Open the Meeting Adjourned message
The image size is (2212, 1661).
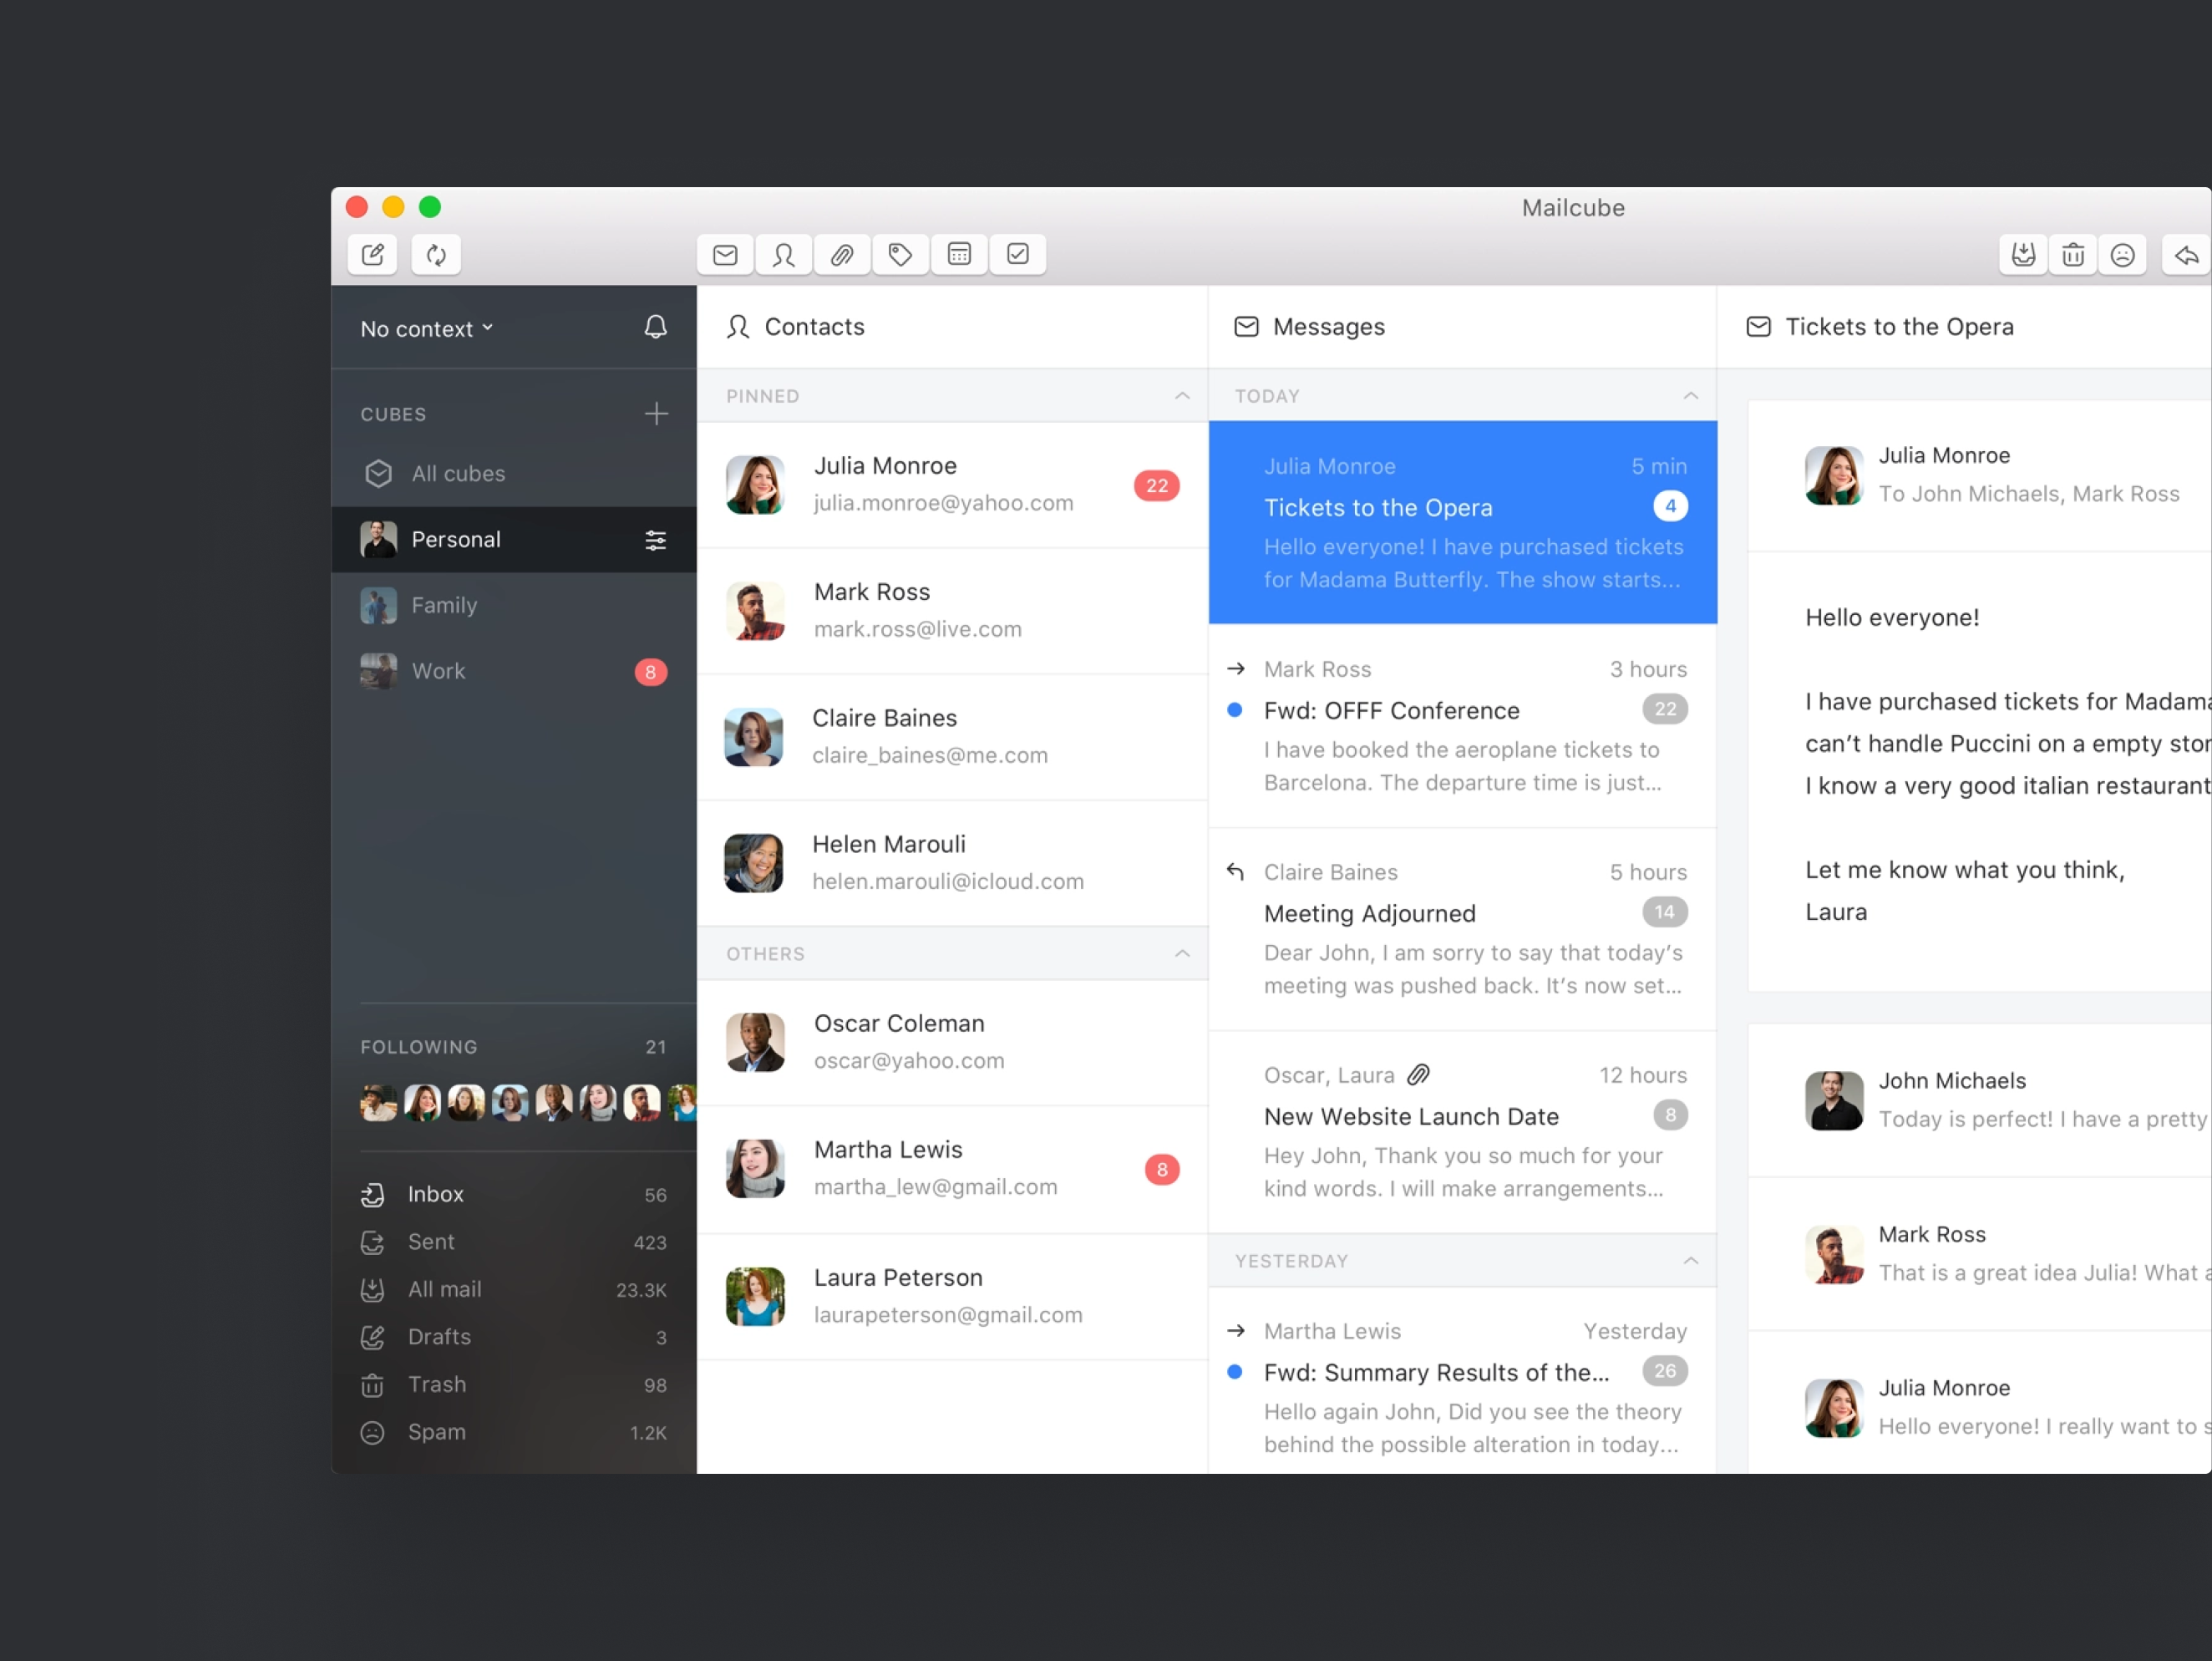[x=1462, y=929]
